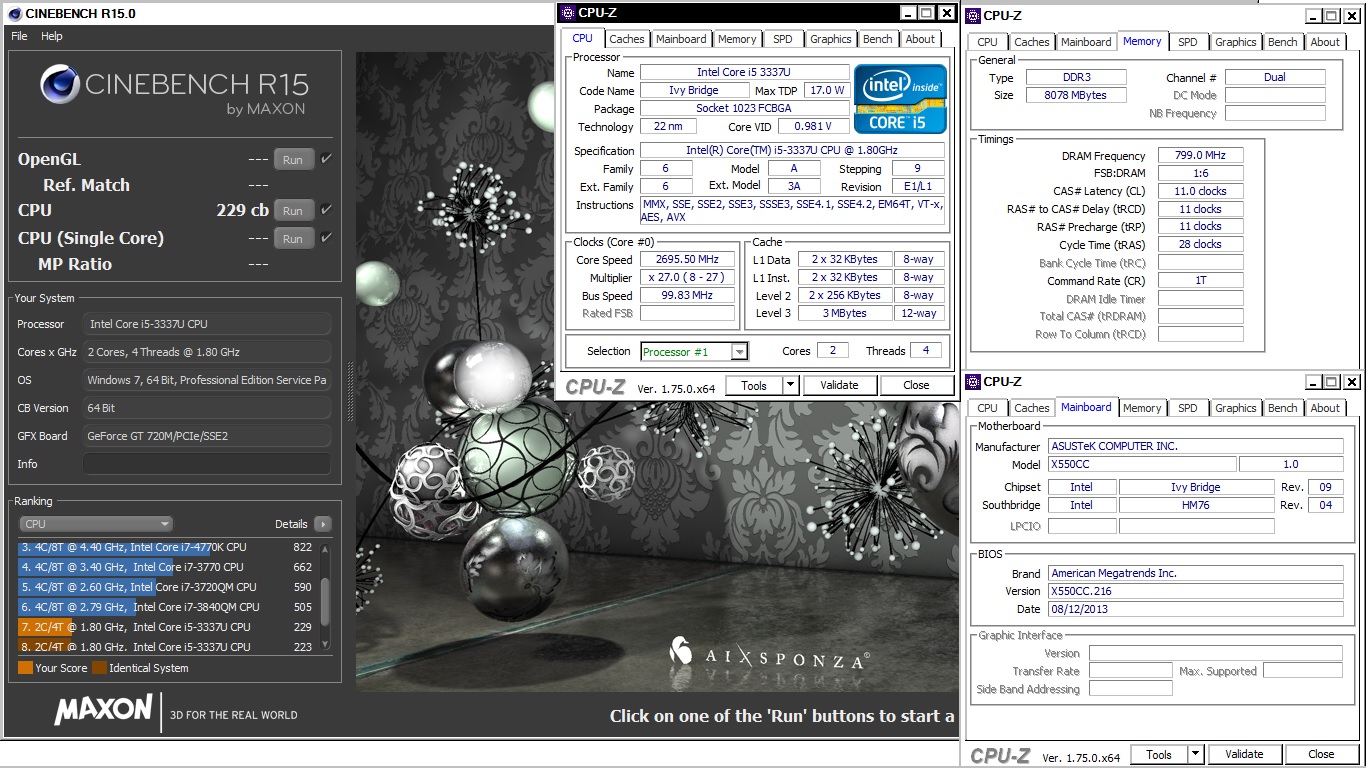Click mainboard model value X550CC
This screenshot has width=1366, height=768.
point(1140,464)
